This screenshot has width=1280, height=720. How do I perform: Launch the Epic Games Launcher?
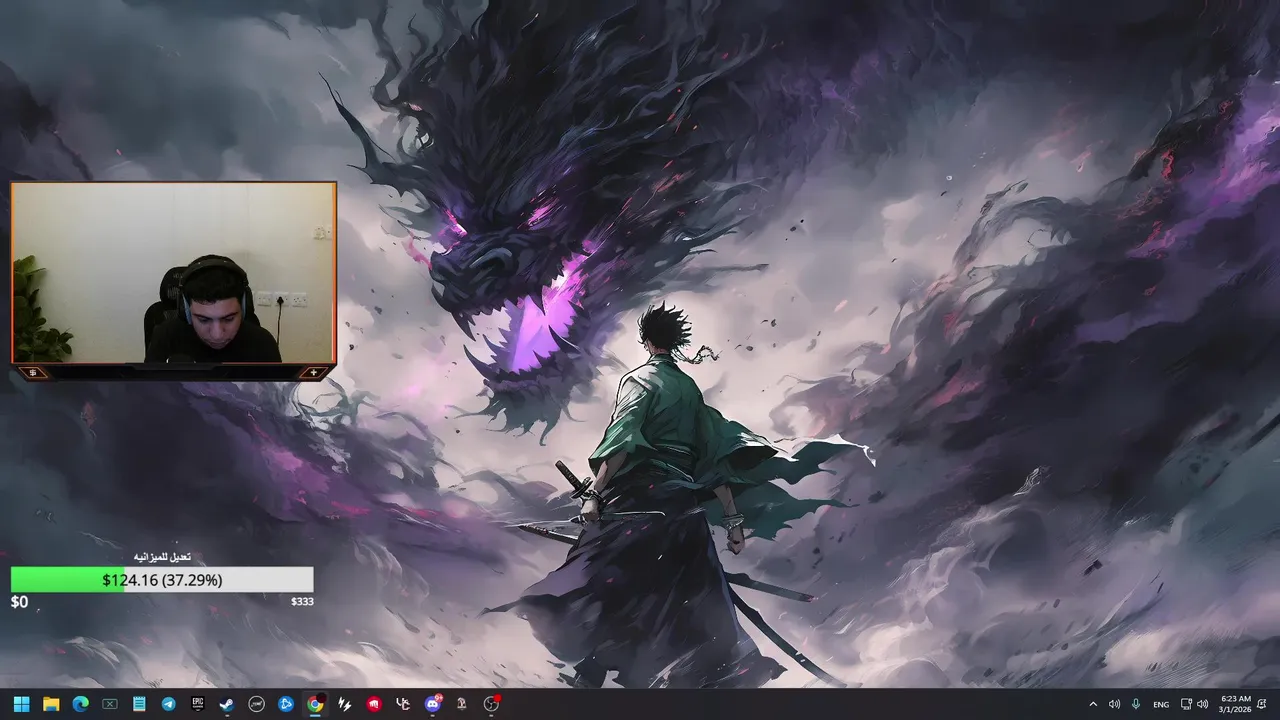click(x=198, y=704)
